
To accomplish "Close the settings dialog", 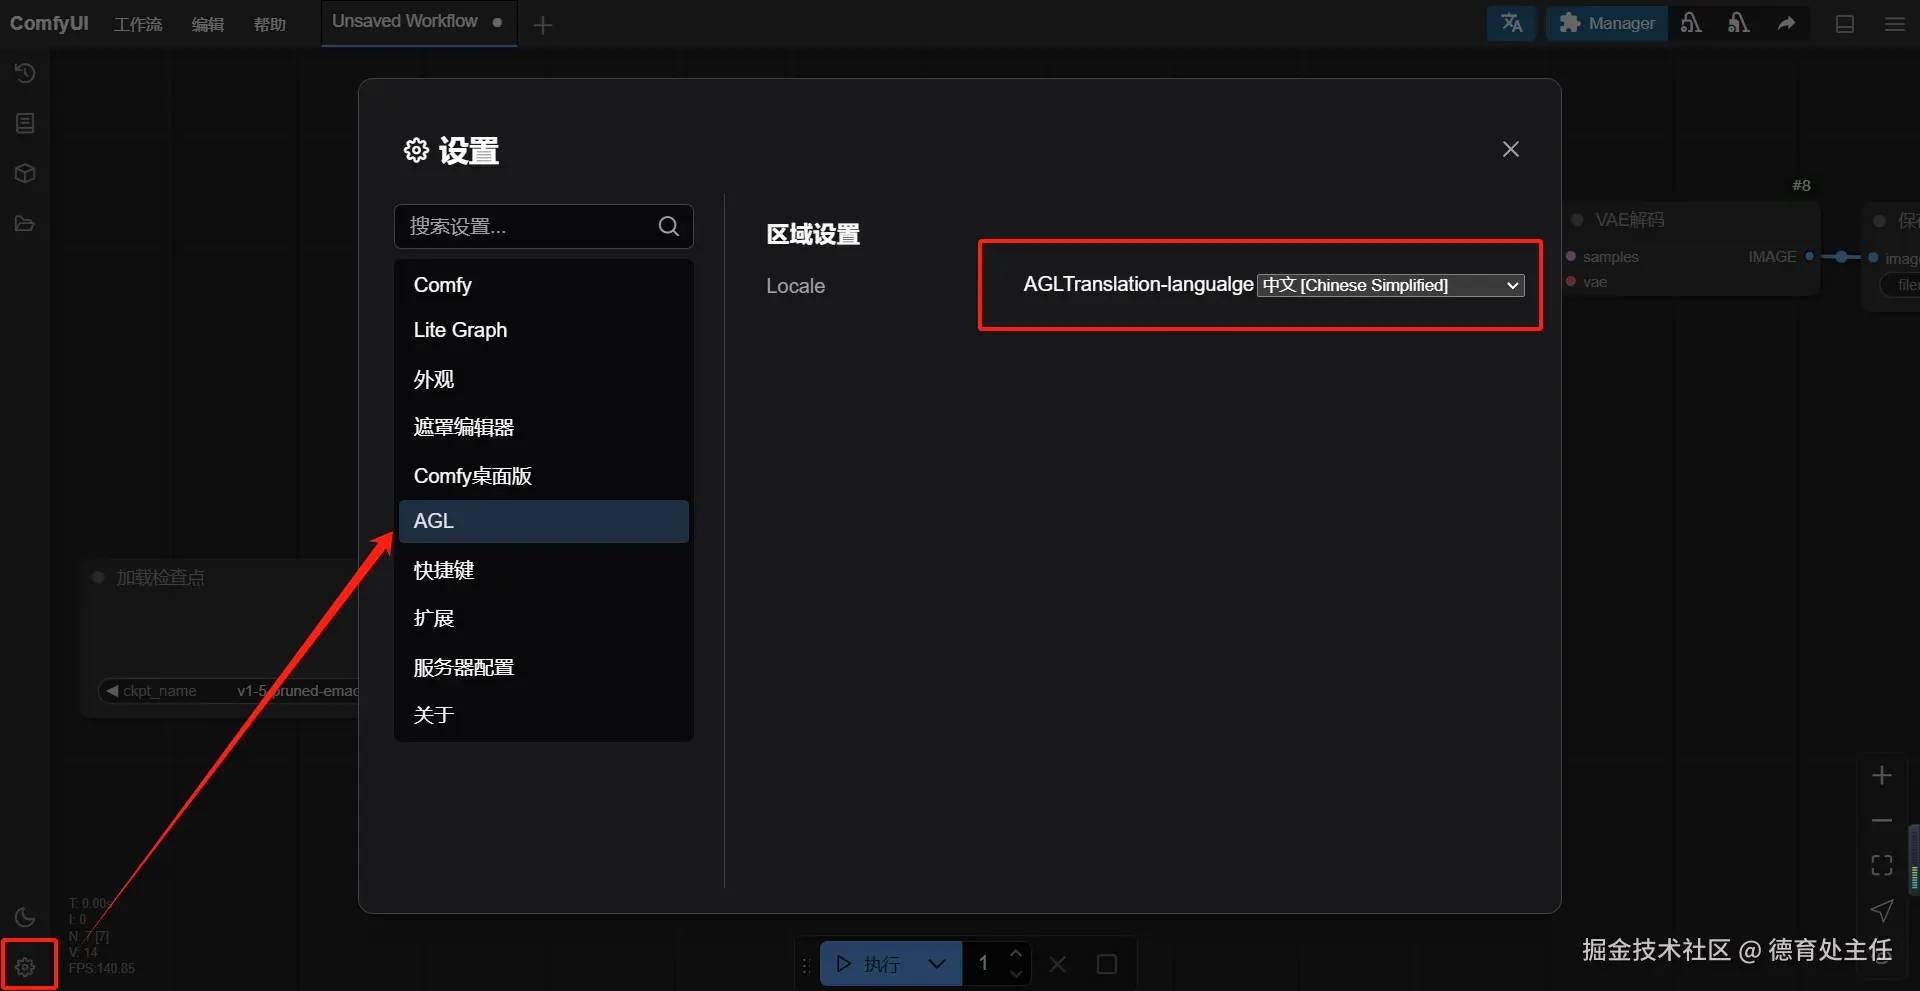I will click(1510, 149).
